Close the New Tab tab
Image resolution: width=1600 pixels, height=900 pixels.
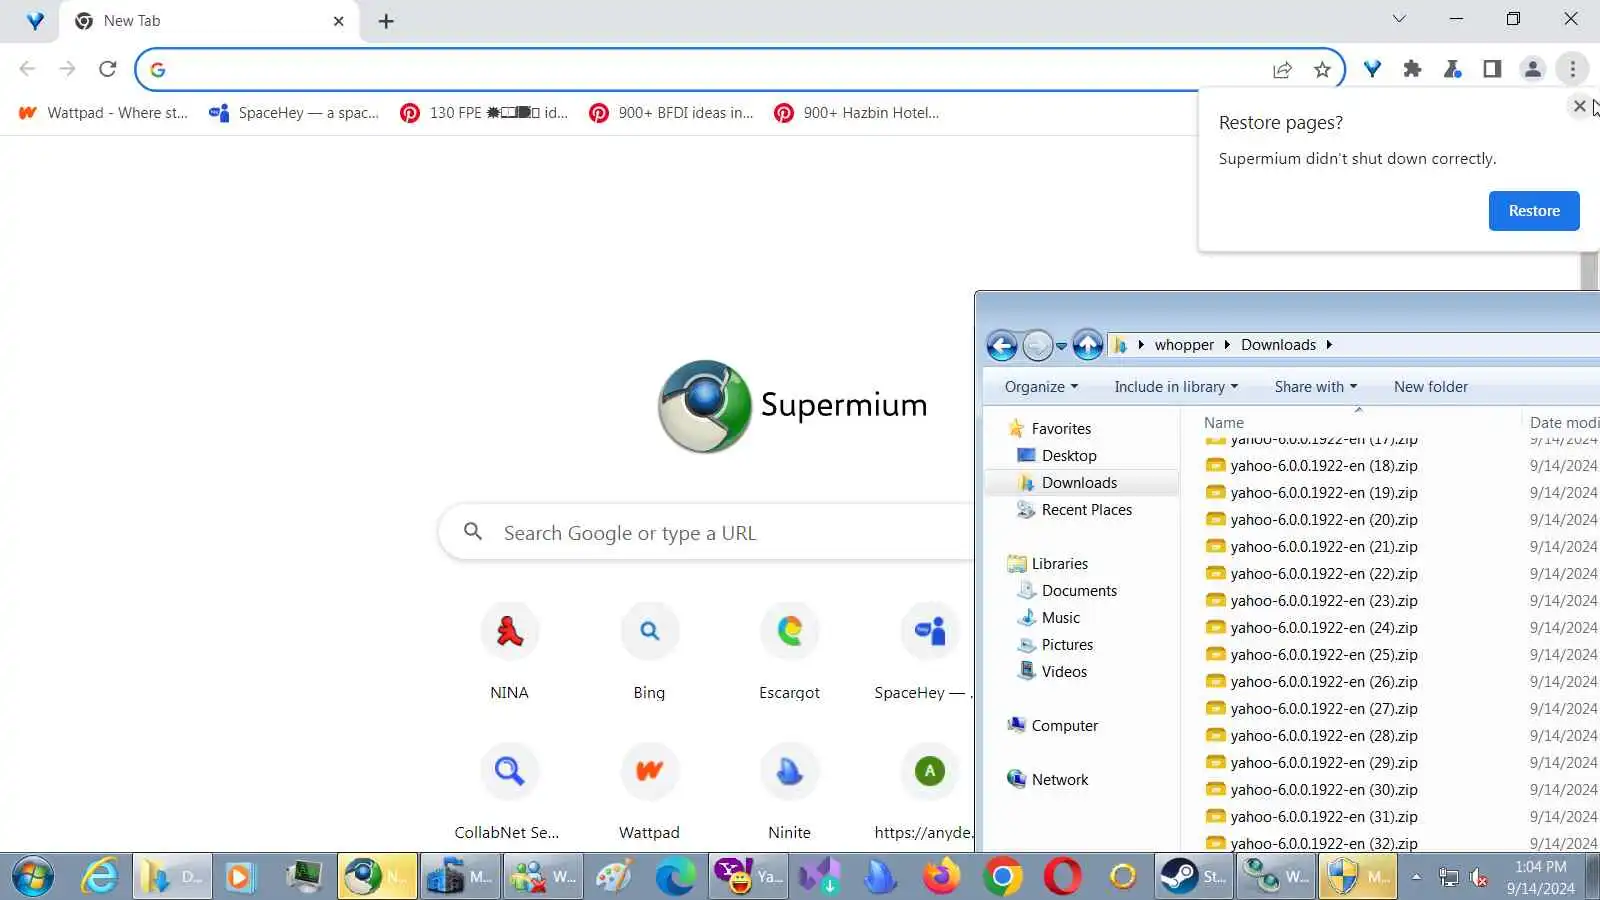338,21
